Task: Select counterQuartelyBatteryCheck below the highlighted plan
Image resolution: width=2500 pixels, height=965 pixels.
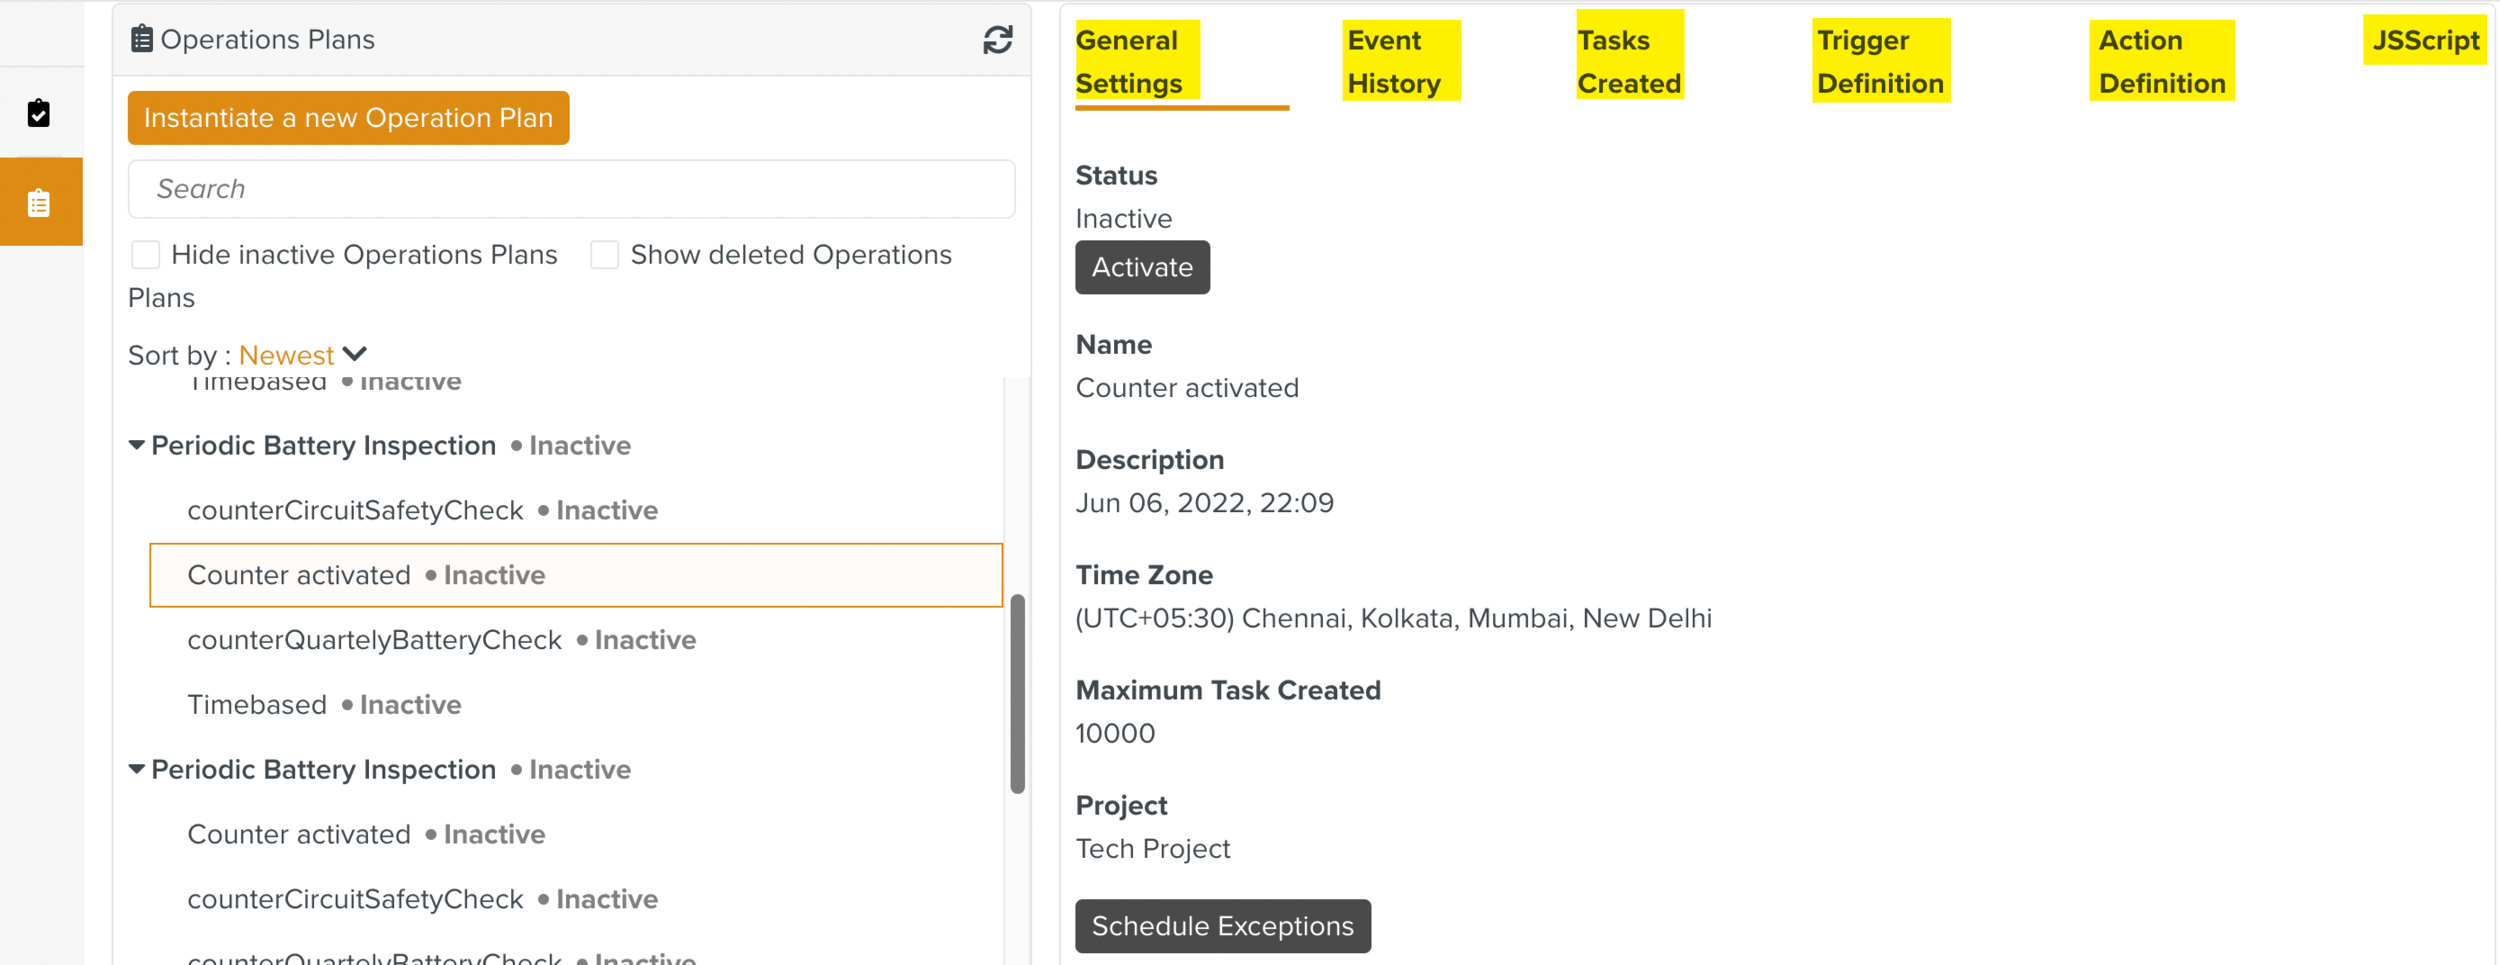Action: (375, 640)
